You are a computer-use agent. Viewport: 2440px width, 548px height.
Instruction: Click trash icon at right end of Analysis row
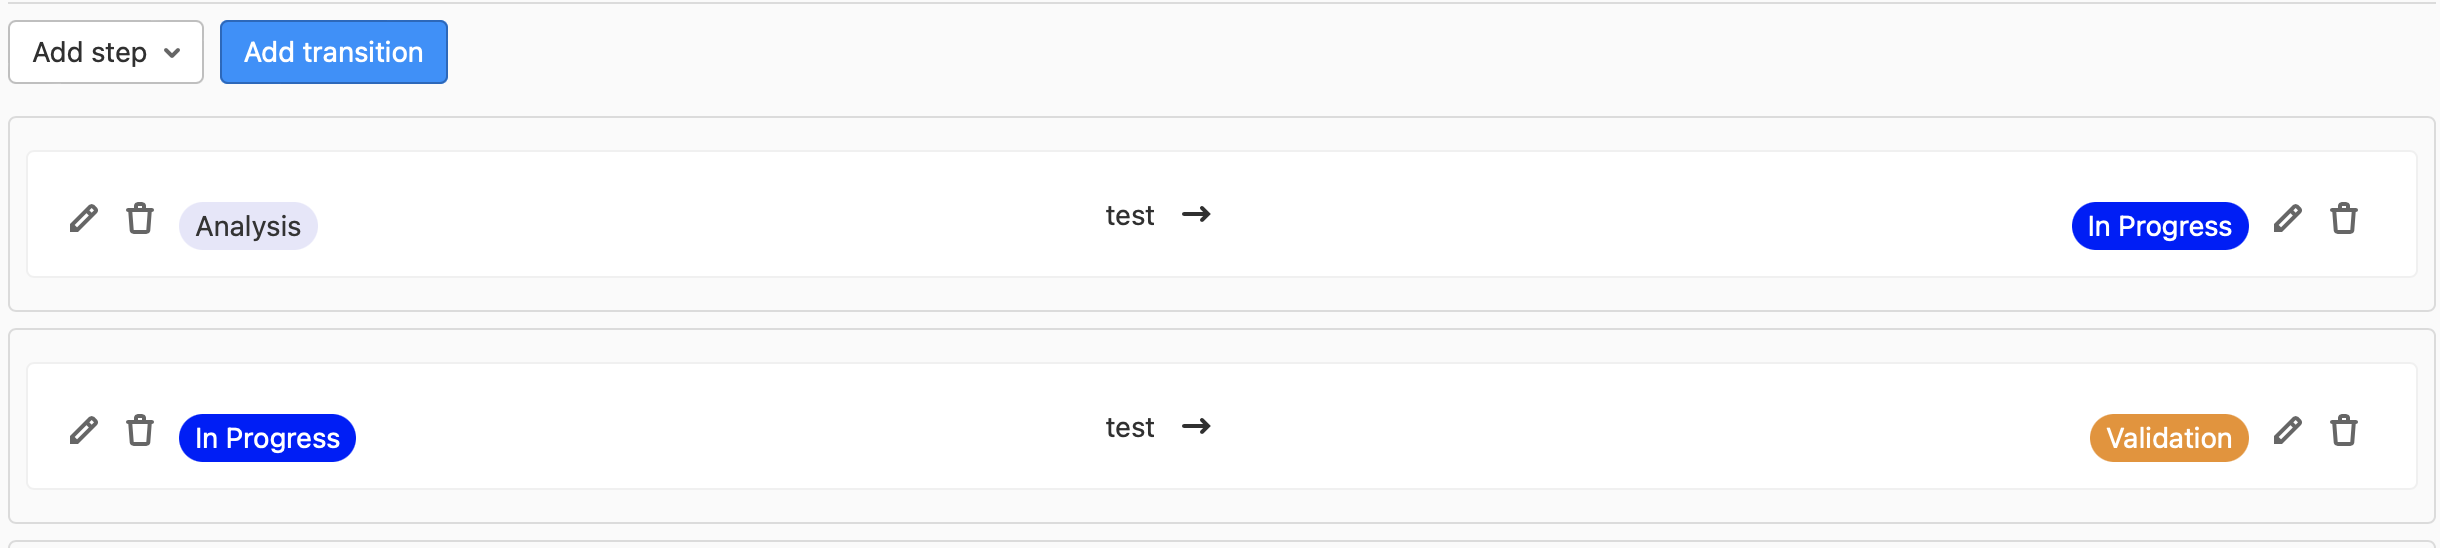click(2344, 218)
